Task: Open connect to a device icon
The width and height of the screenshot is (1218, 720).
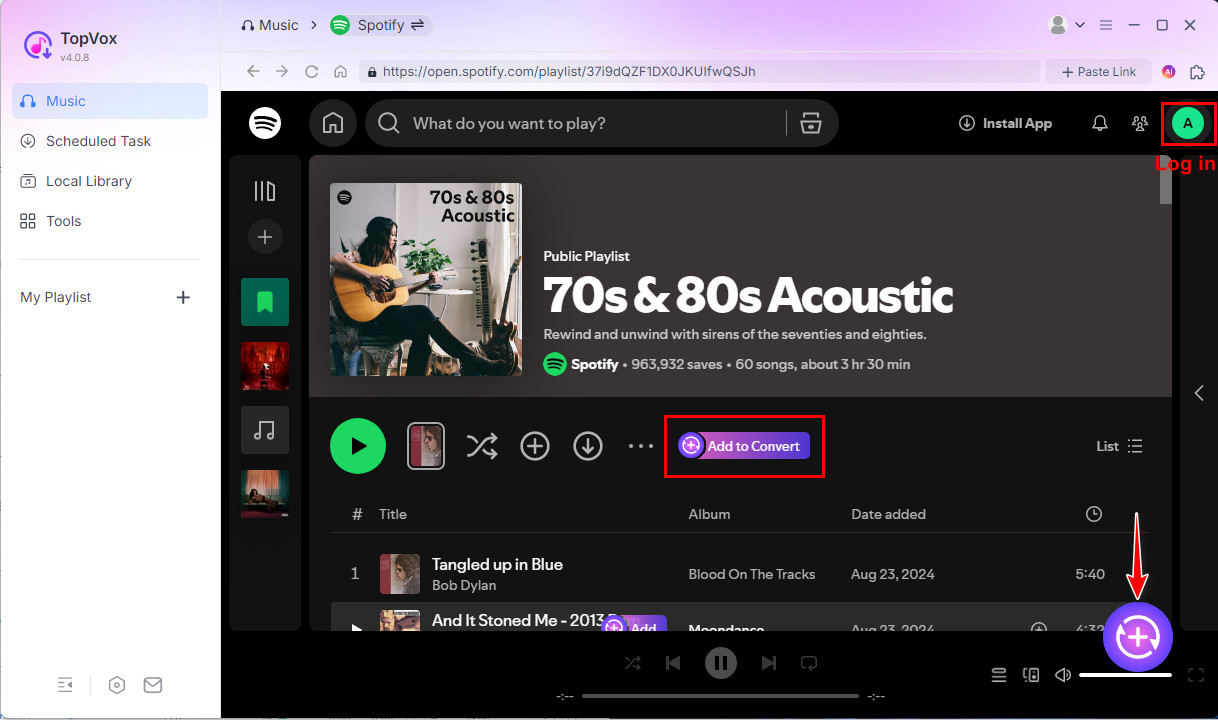Action: 1031,675
